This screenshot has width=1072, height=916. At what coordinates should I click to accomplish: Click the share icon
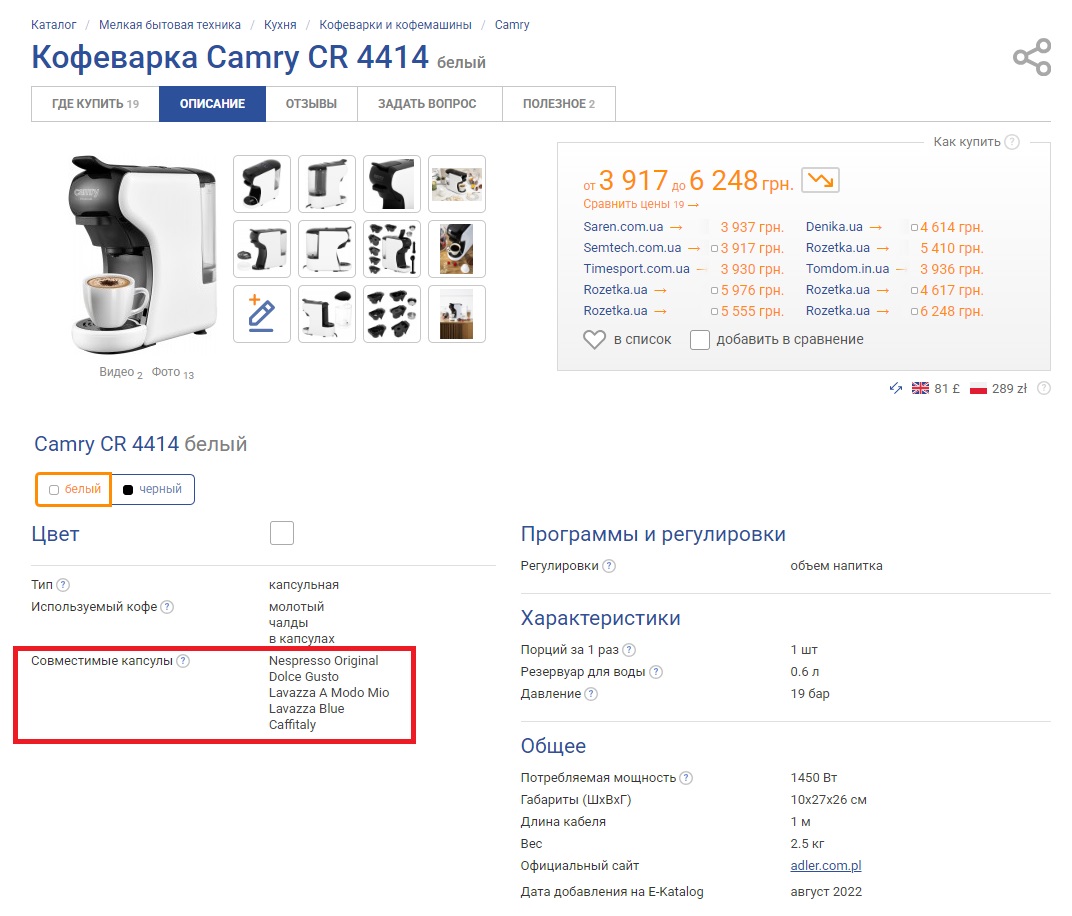1032,57
